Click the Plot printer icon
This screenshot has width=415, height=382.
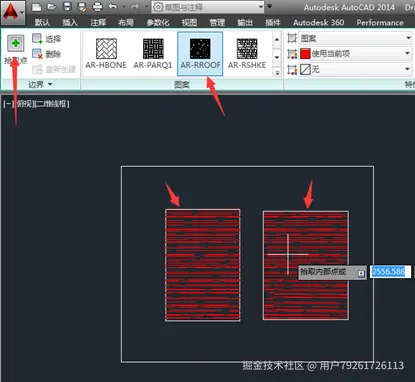click(x=97, y=7)
